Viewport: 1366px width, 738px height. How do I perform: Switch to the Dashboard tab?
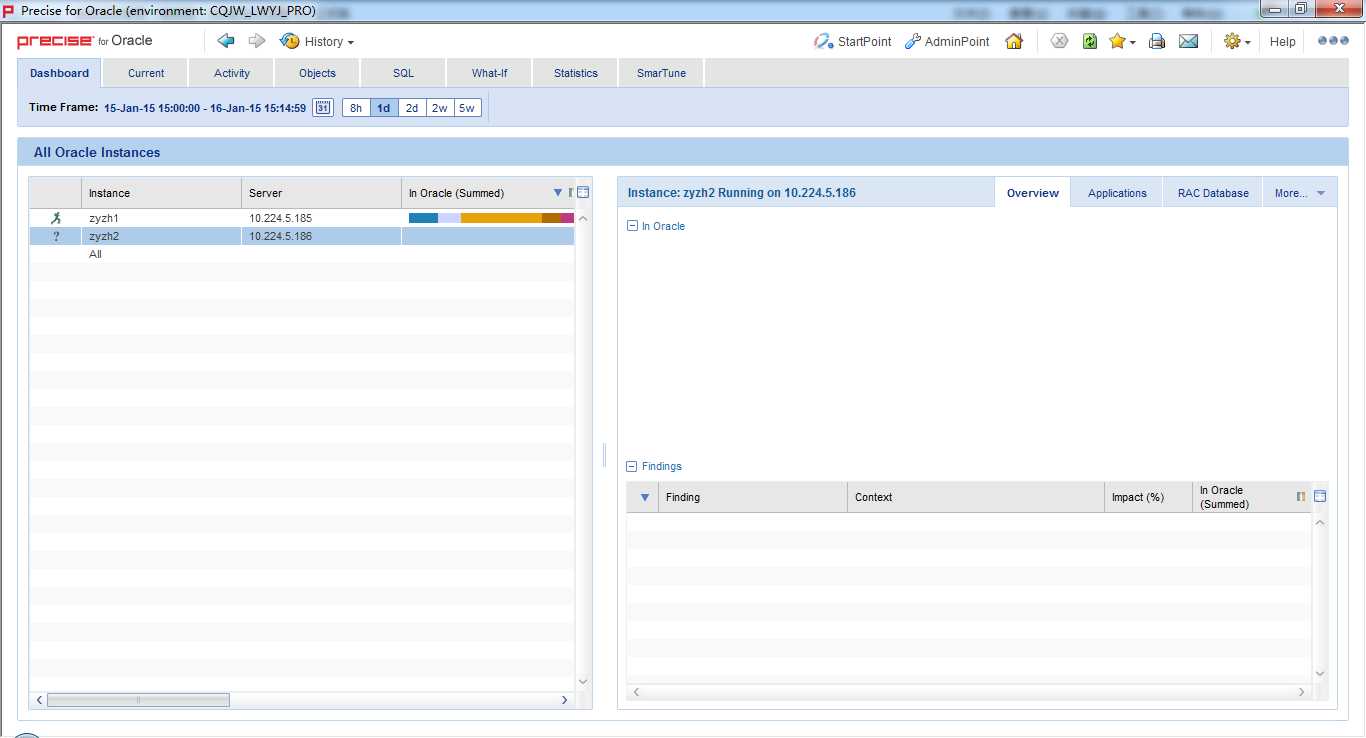click(59, 73)
